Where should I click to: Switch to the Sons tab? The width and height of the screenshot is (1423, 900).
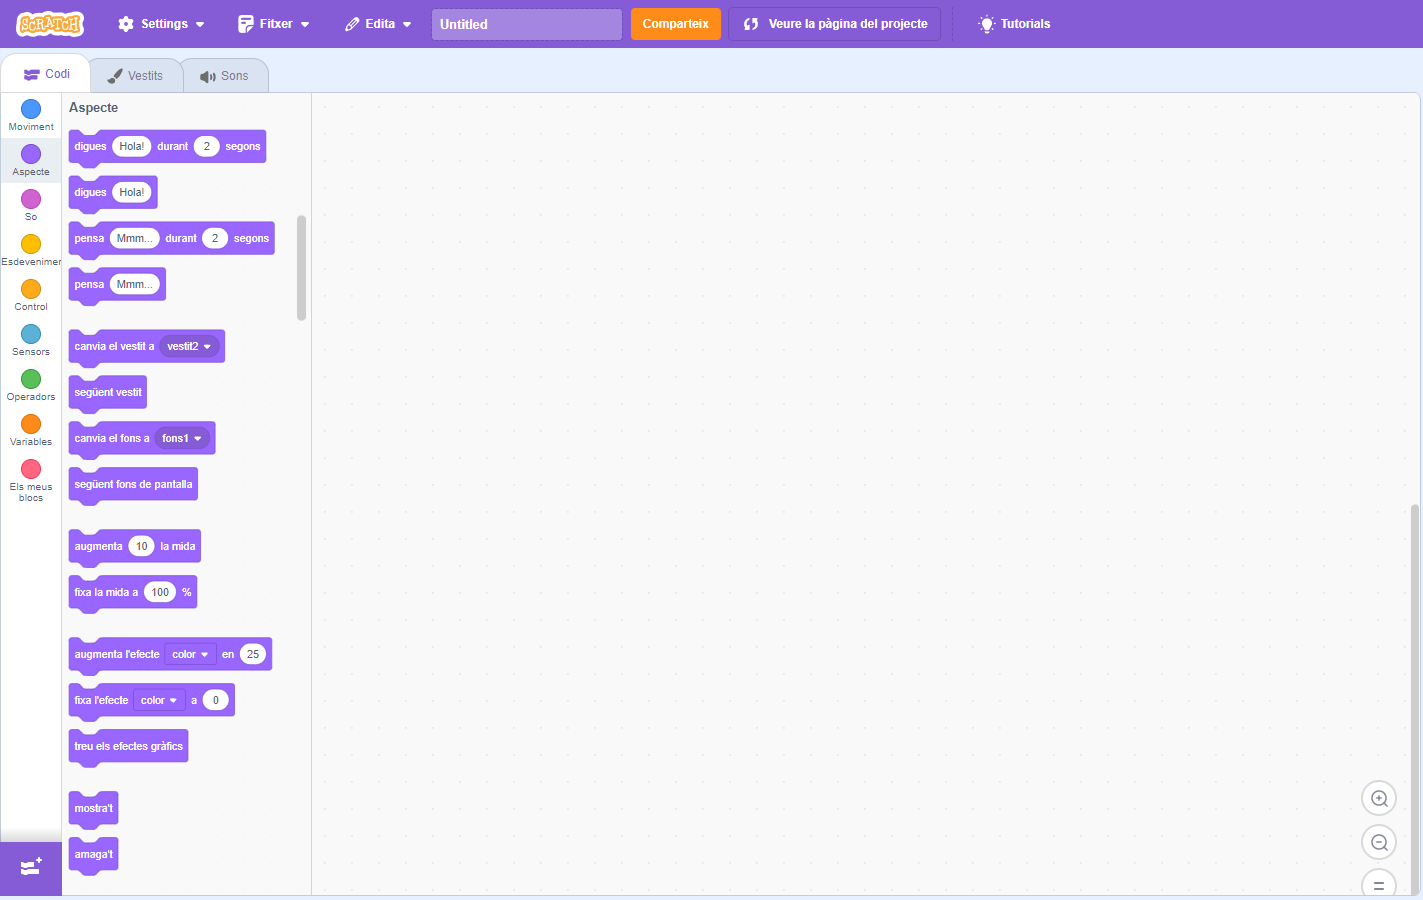pos(225,76)
